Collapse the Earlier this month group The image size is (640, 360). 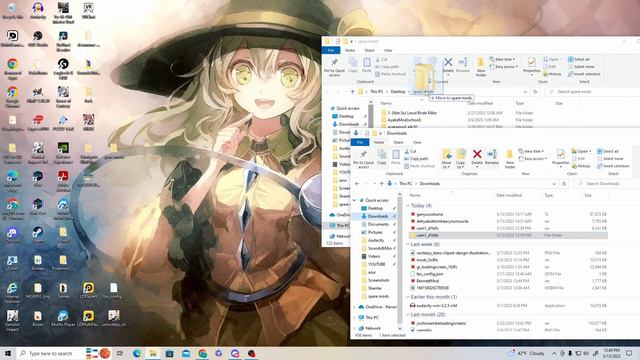[x=408, y=297]
